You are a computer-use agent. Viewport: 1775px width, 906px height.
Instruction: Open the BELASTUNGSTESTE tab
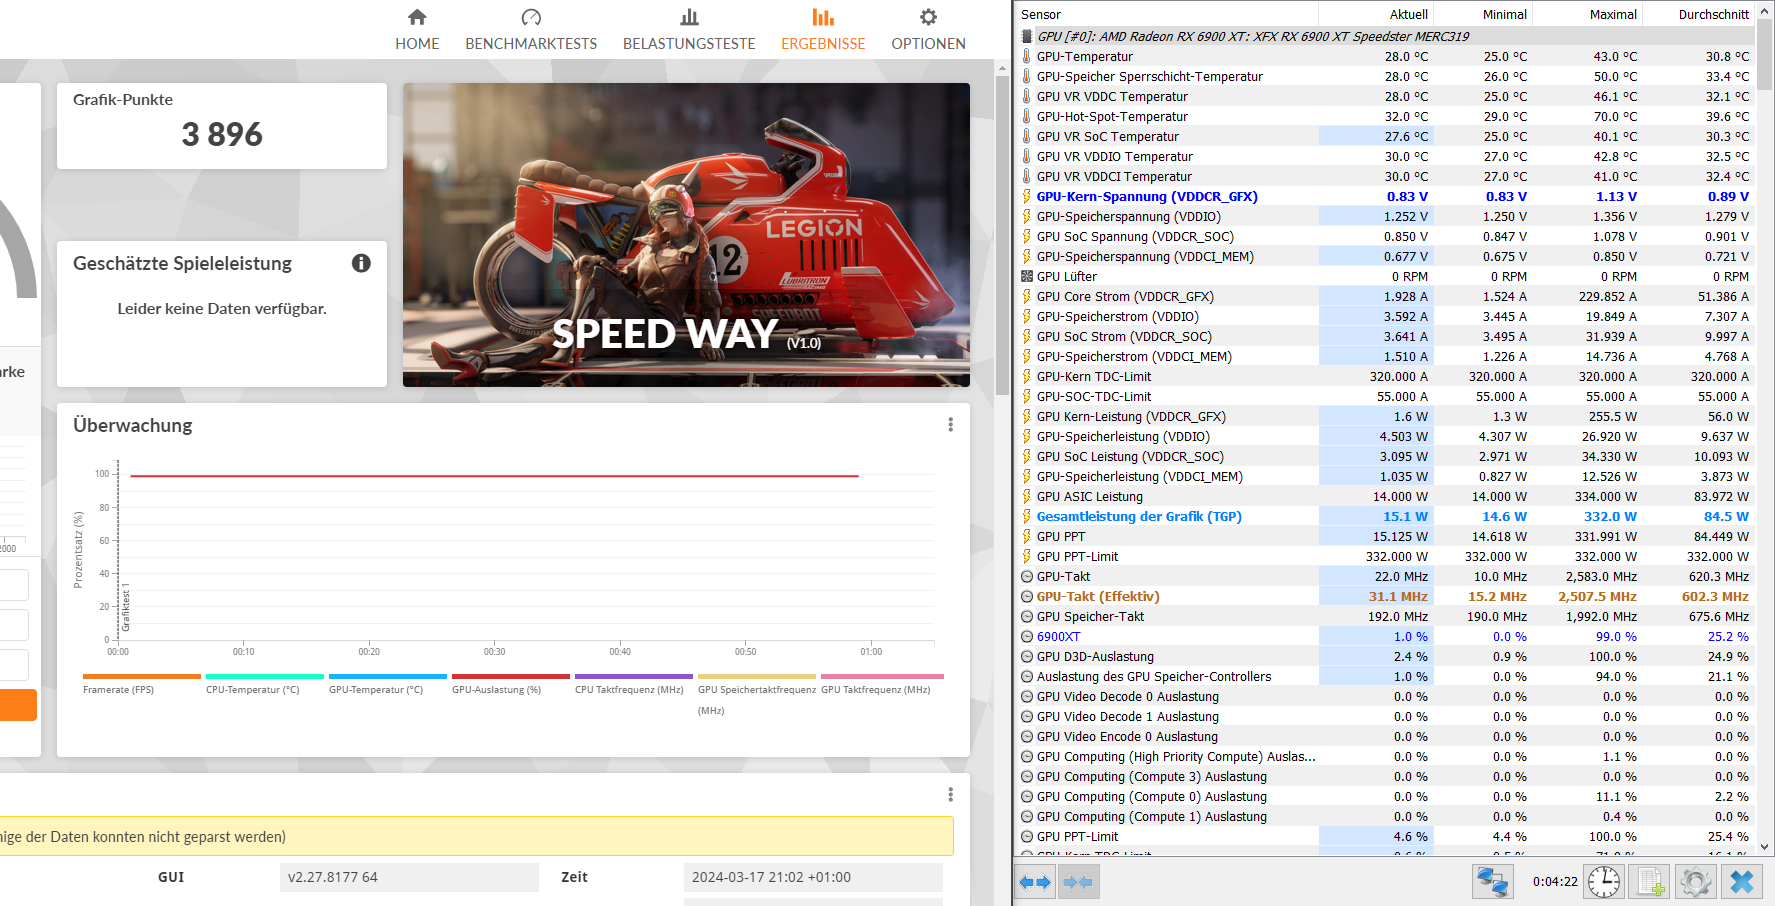(x=689, y=29)
